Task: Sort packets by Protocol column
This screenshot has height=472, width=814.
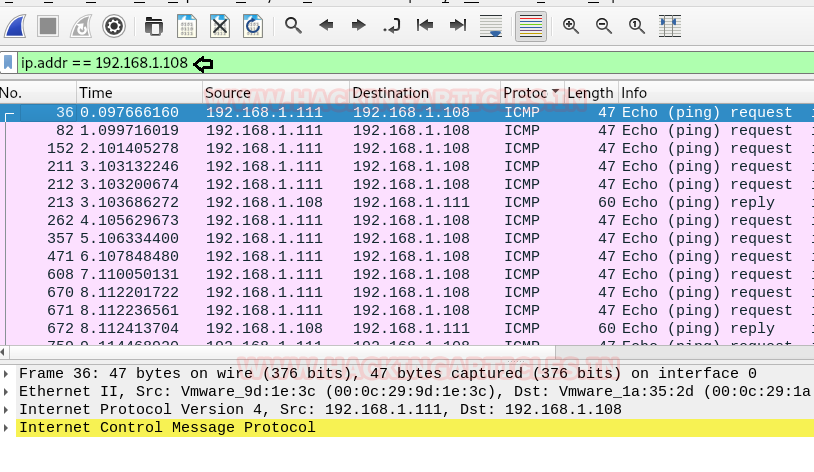Action: tap(532, 93)
